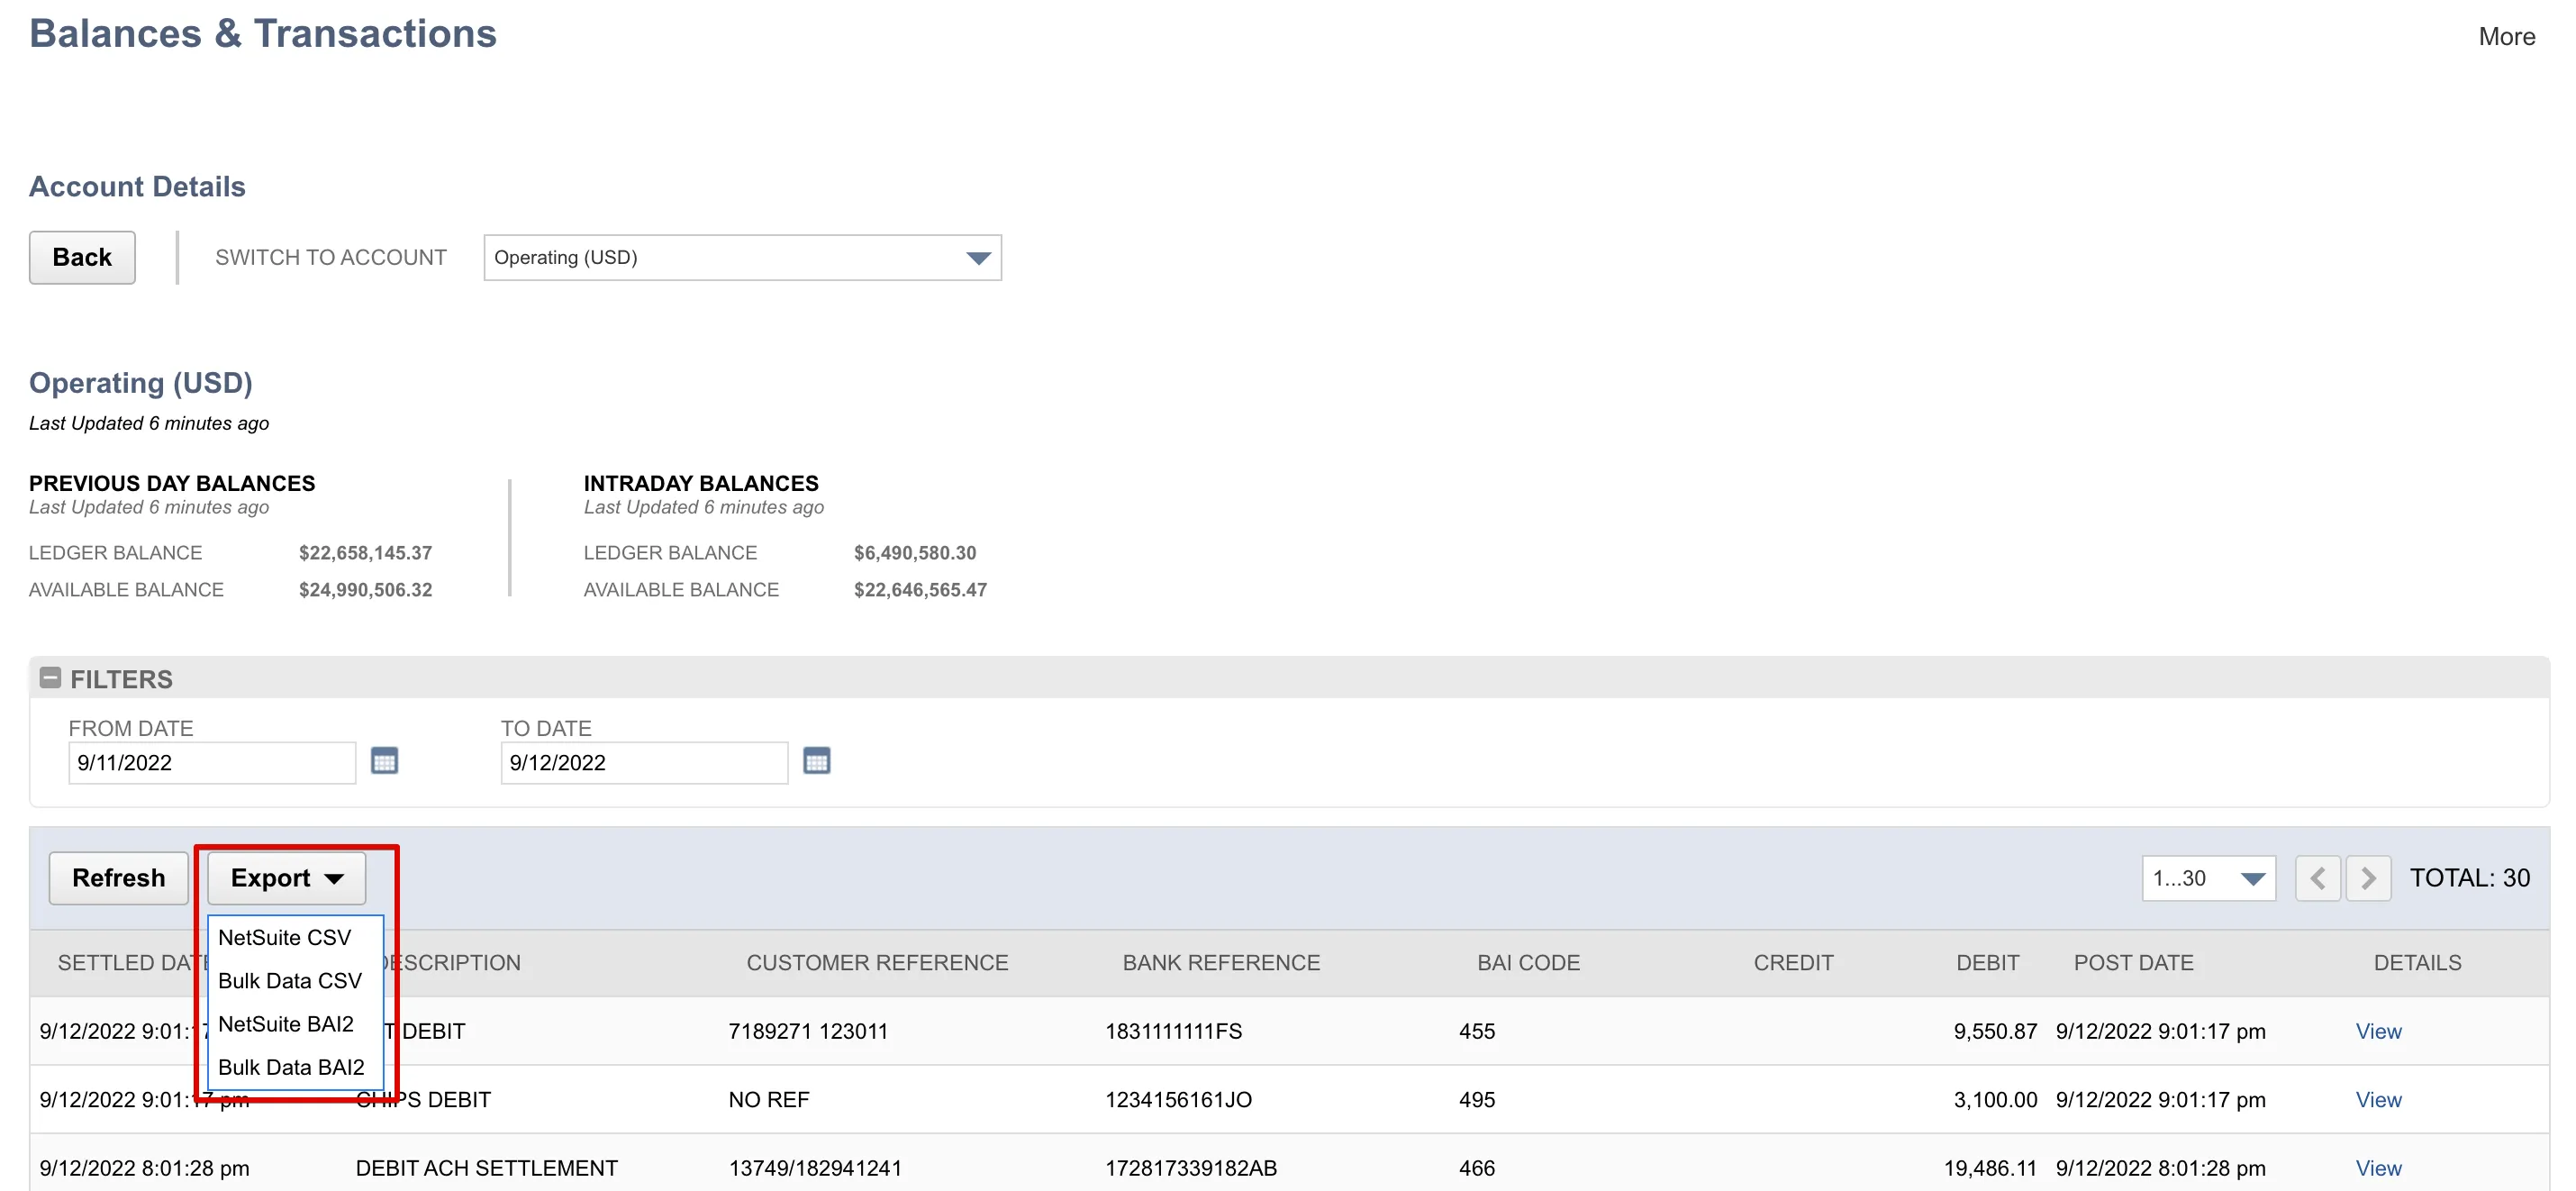The height and width of the screenshot is (1191, 2576).
Task: Go to the previous page of results
Action: 2317,878
